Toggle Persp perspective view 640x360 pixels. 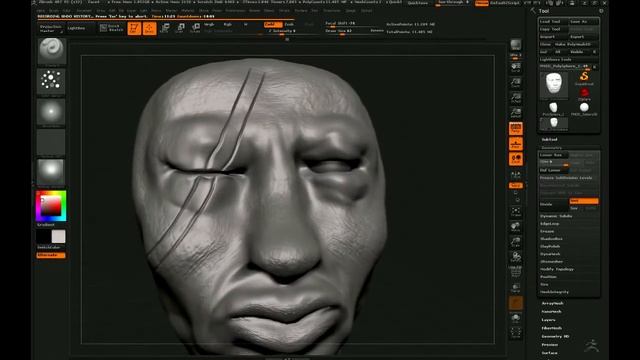[516, 128]
